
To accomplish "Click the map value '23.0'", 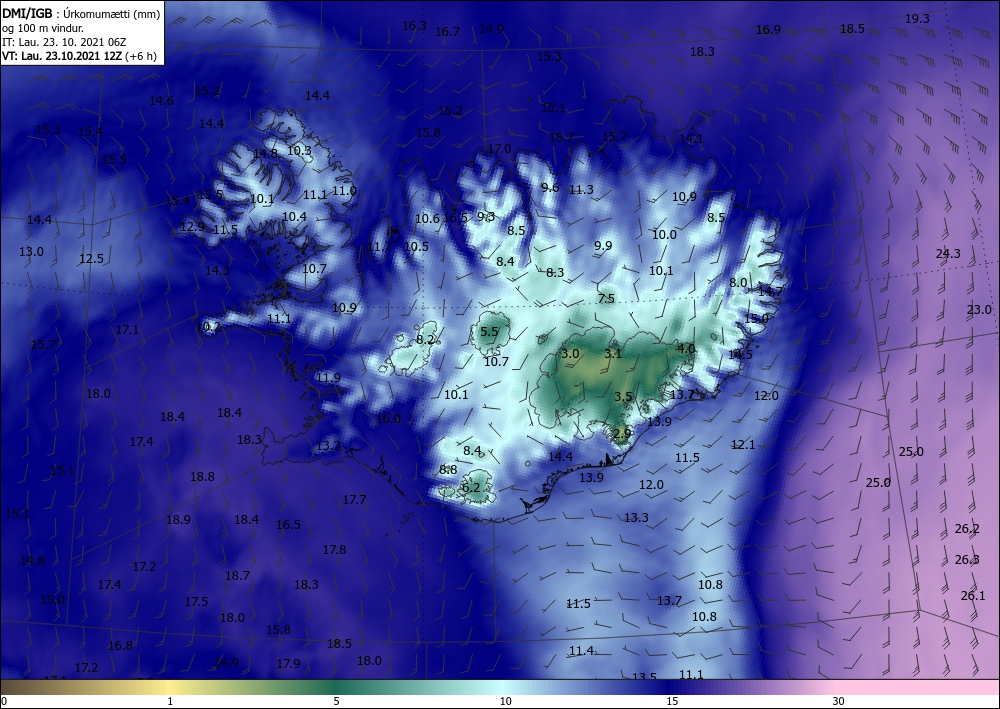I will pyautogui.click(x=979, y=310).
